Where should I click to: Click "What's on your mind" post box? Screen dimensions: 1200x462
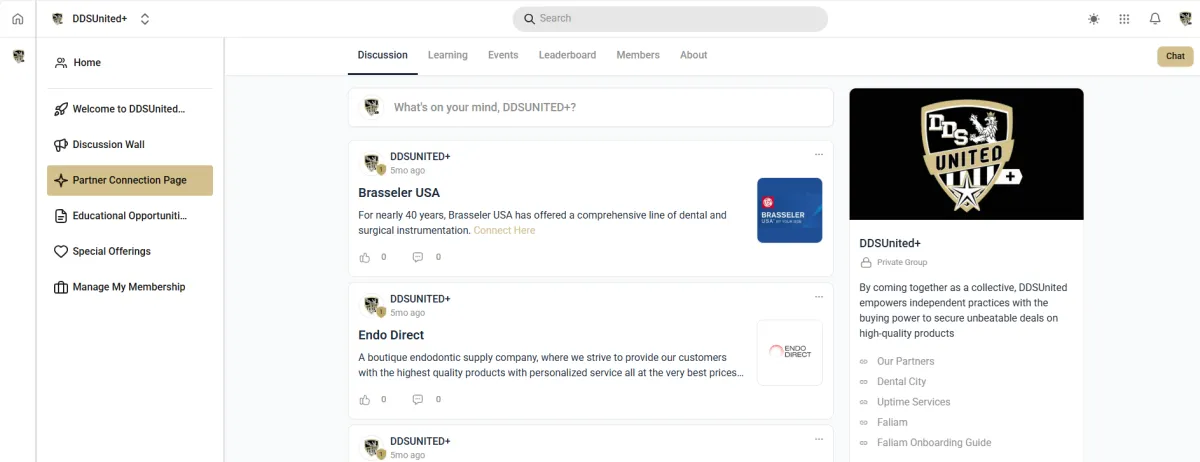(591, 107)
